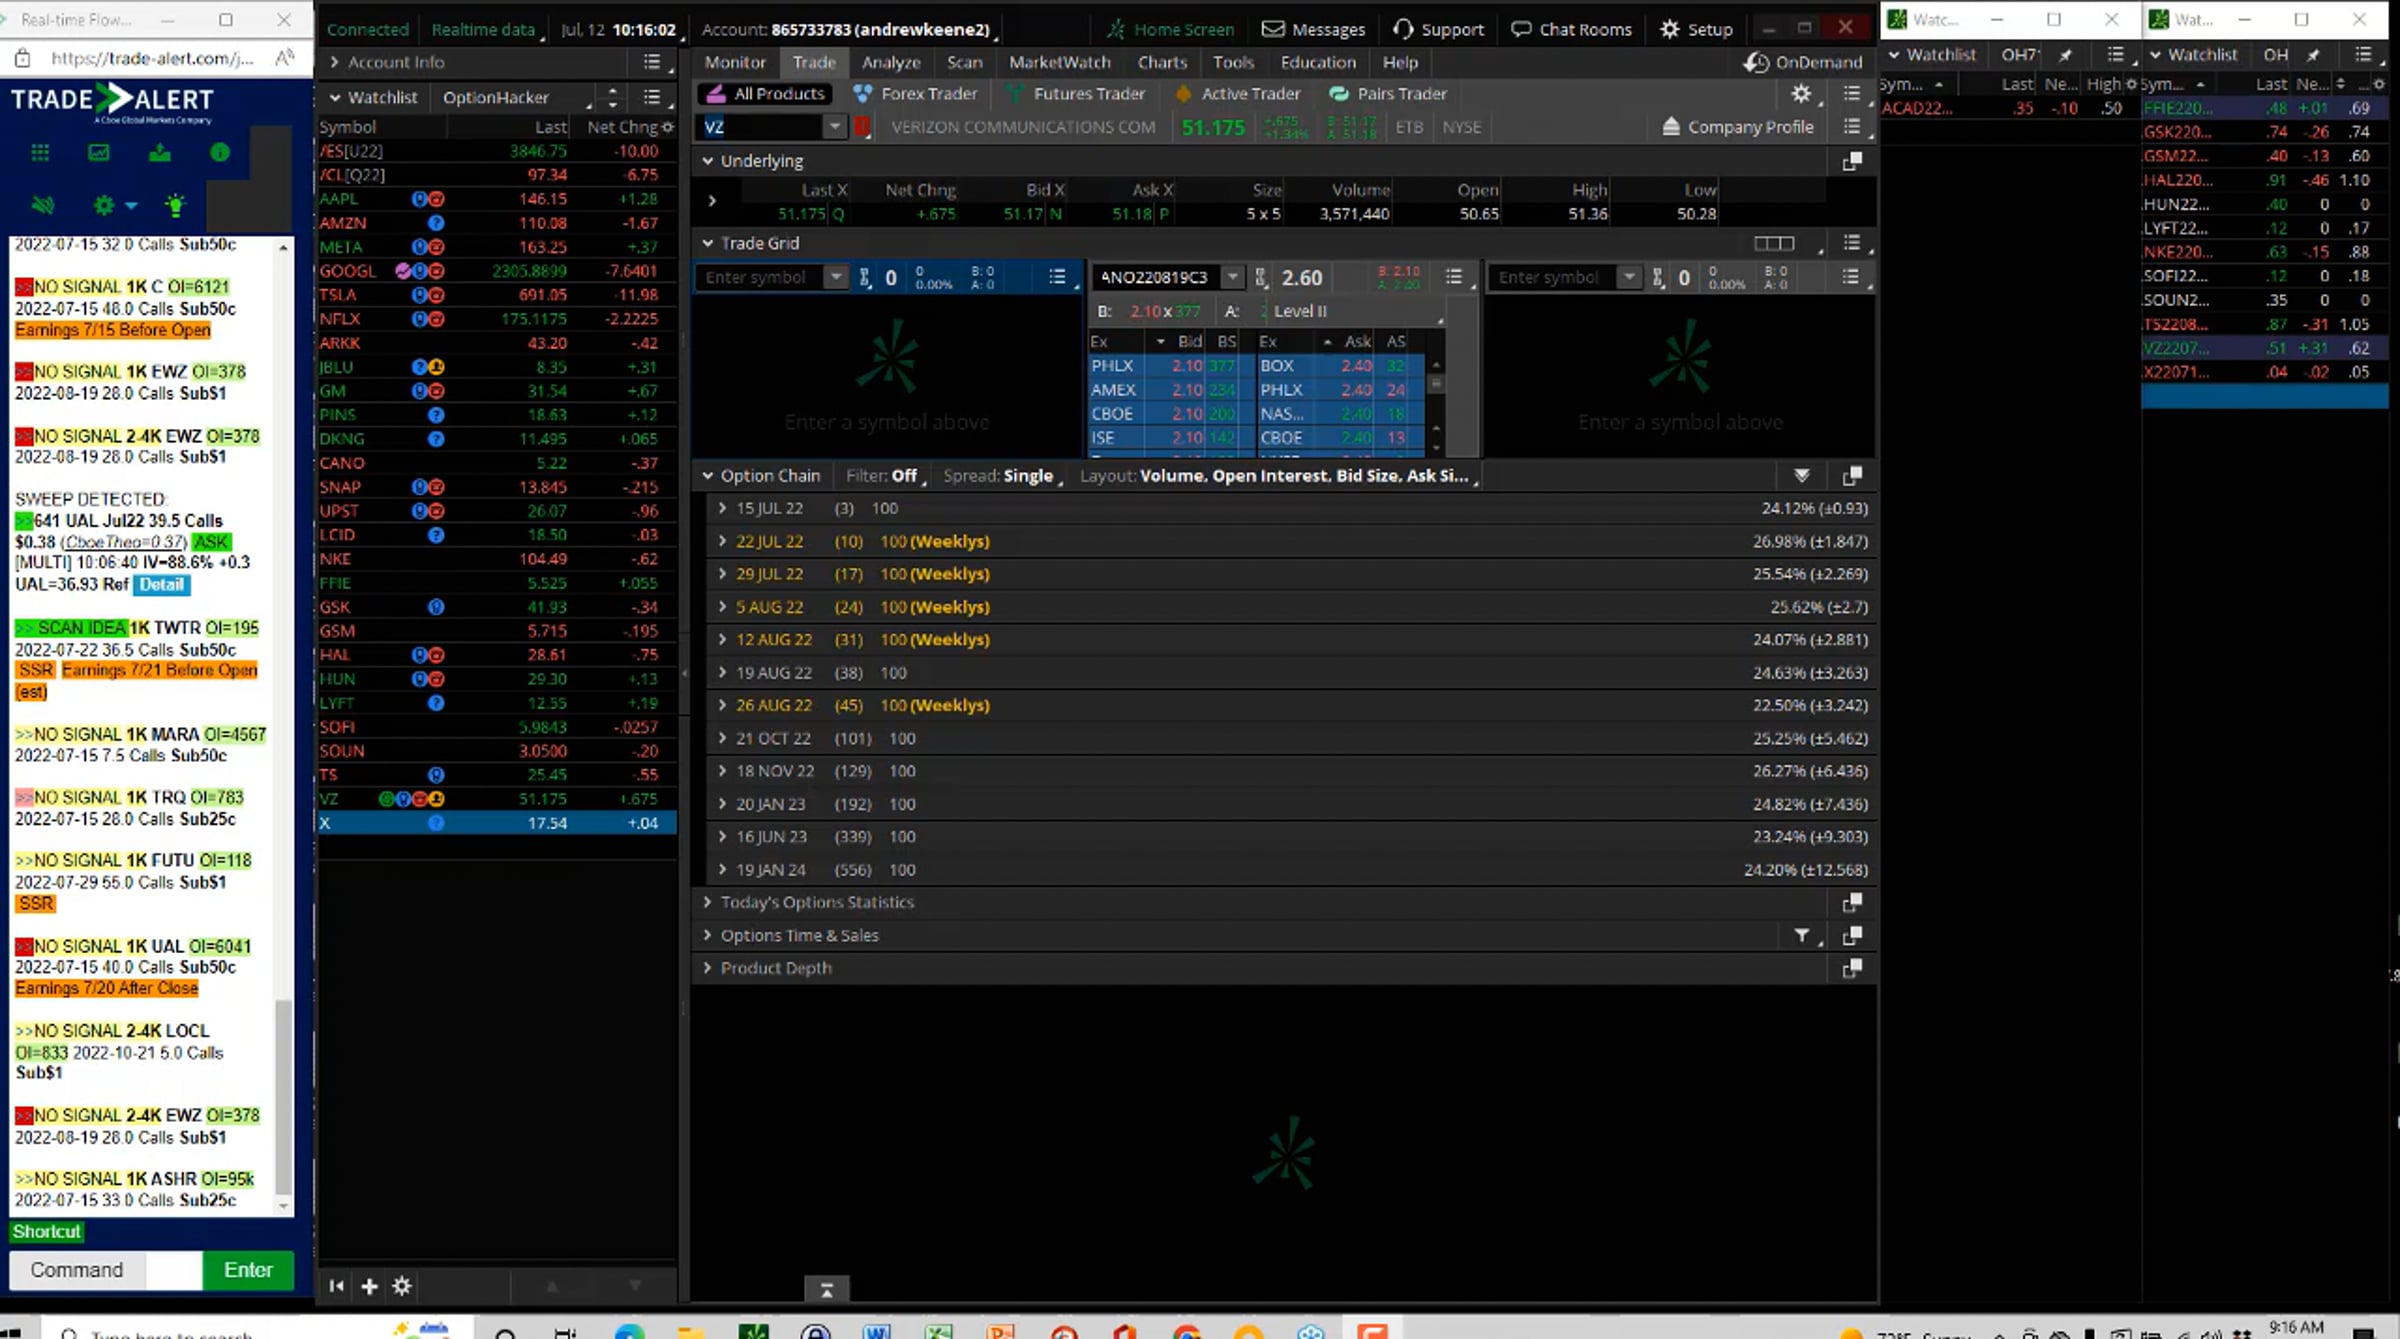2400x1339 pixels.
Task: Click the Option Chain detach window icon
Action: (1851, 476)
